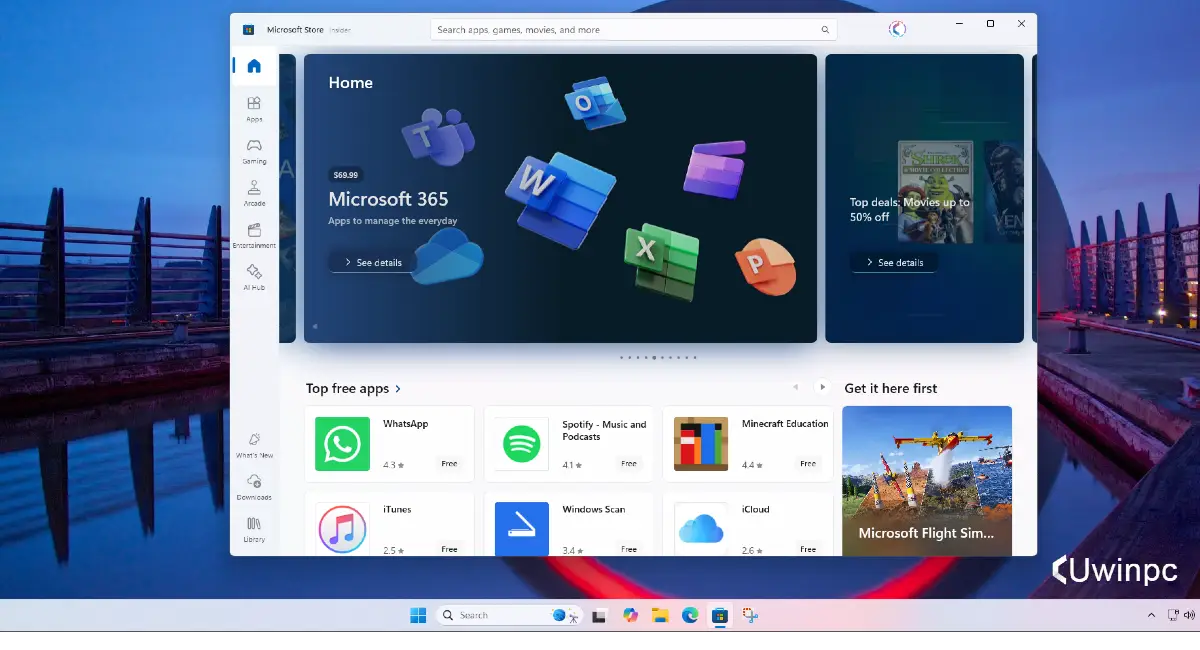1200x650 pixels.
Task: Click the Microsoft Store logo in the title bar
Action: tap(248, 30)
